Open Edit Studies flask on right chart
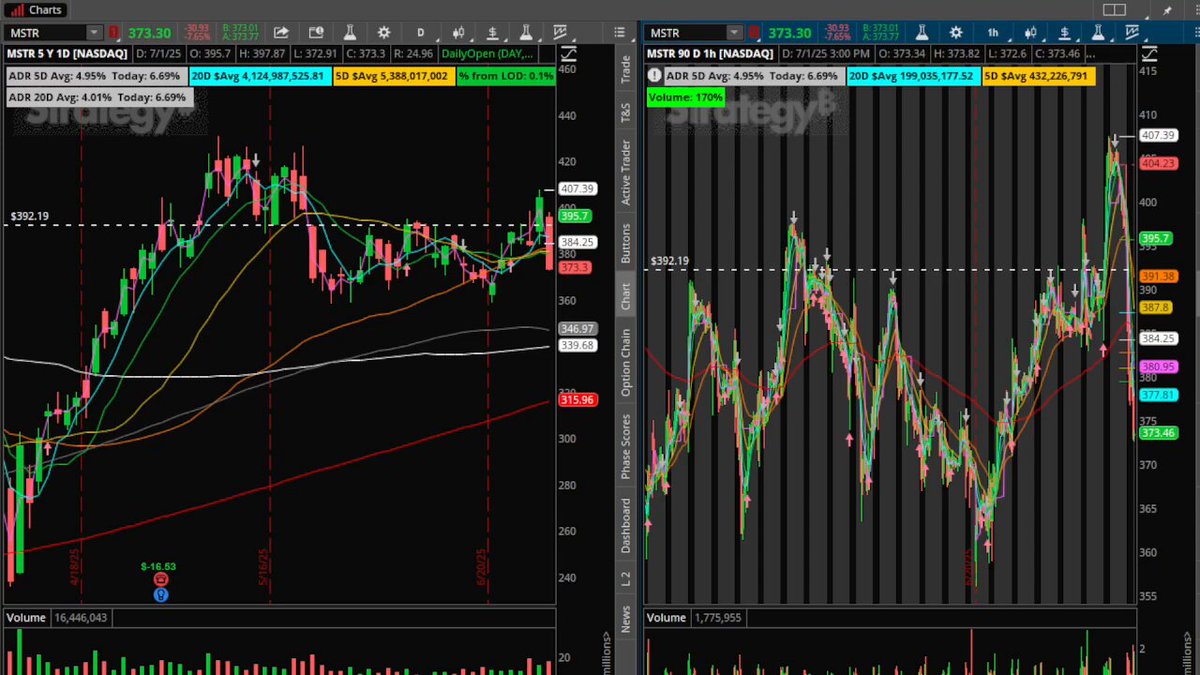The height and width of the screenshot is (675, 1200). (x=922, y=32)
